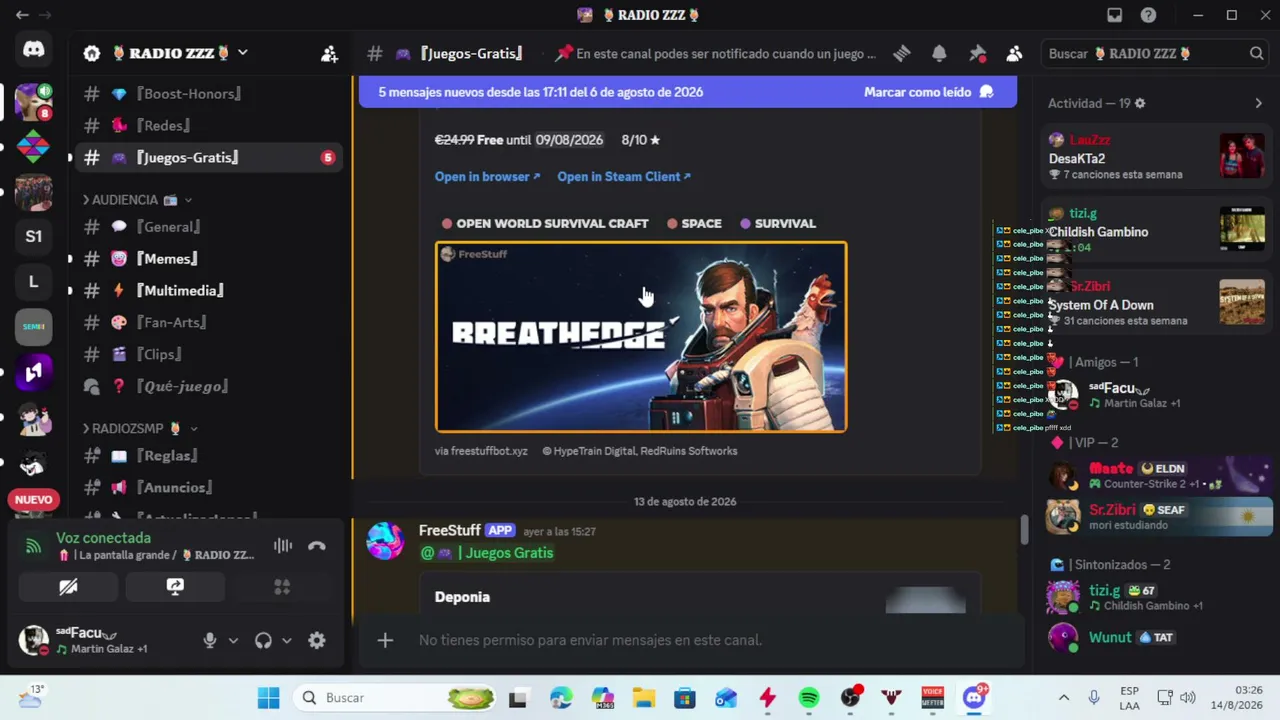
Task: Select the Juegos-Gratis channel
Action: (x=208, y=158)
